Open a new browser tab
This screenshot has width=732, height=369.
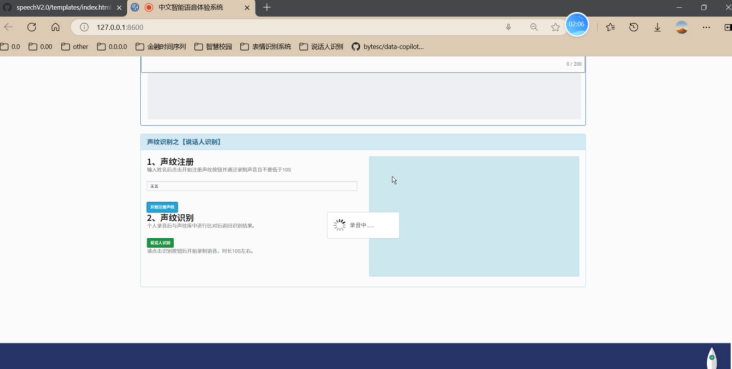click(267, 7)
